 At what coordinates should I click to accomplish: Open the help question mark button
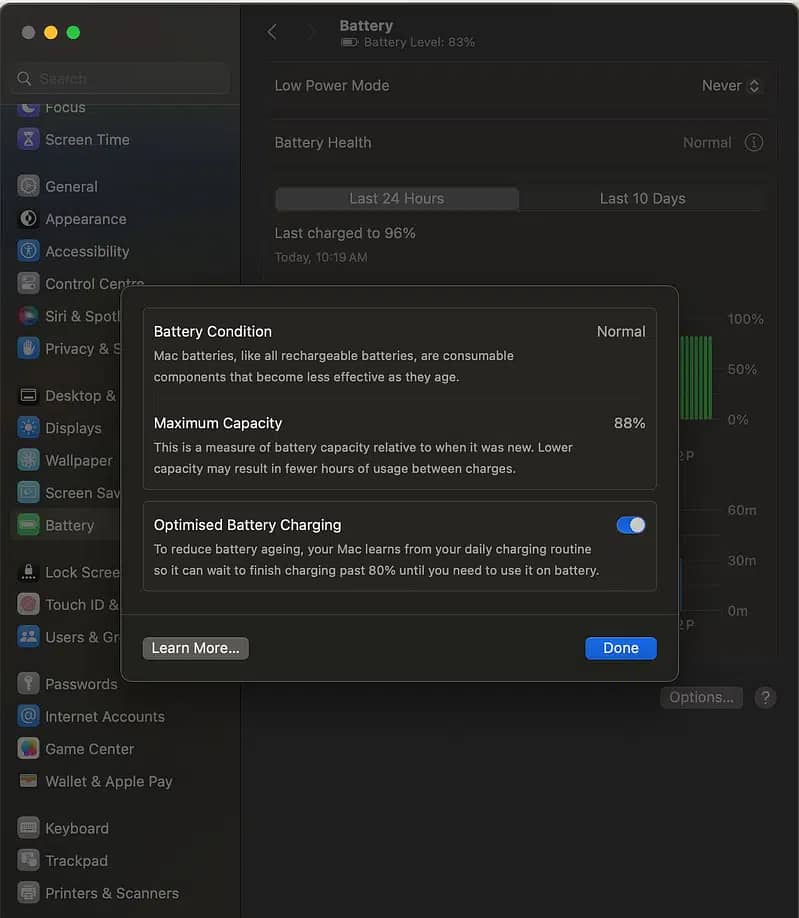[x=765, y=697]
